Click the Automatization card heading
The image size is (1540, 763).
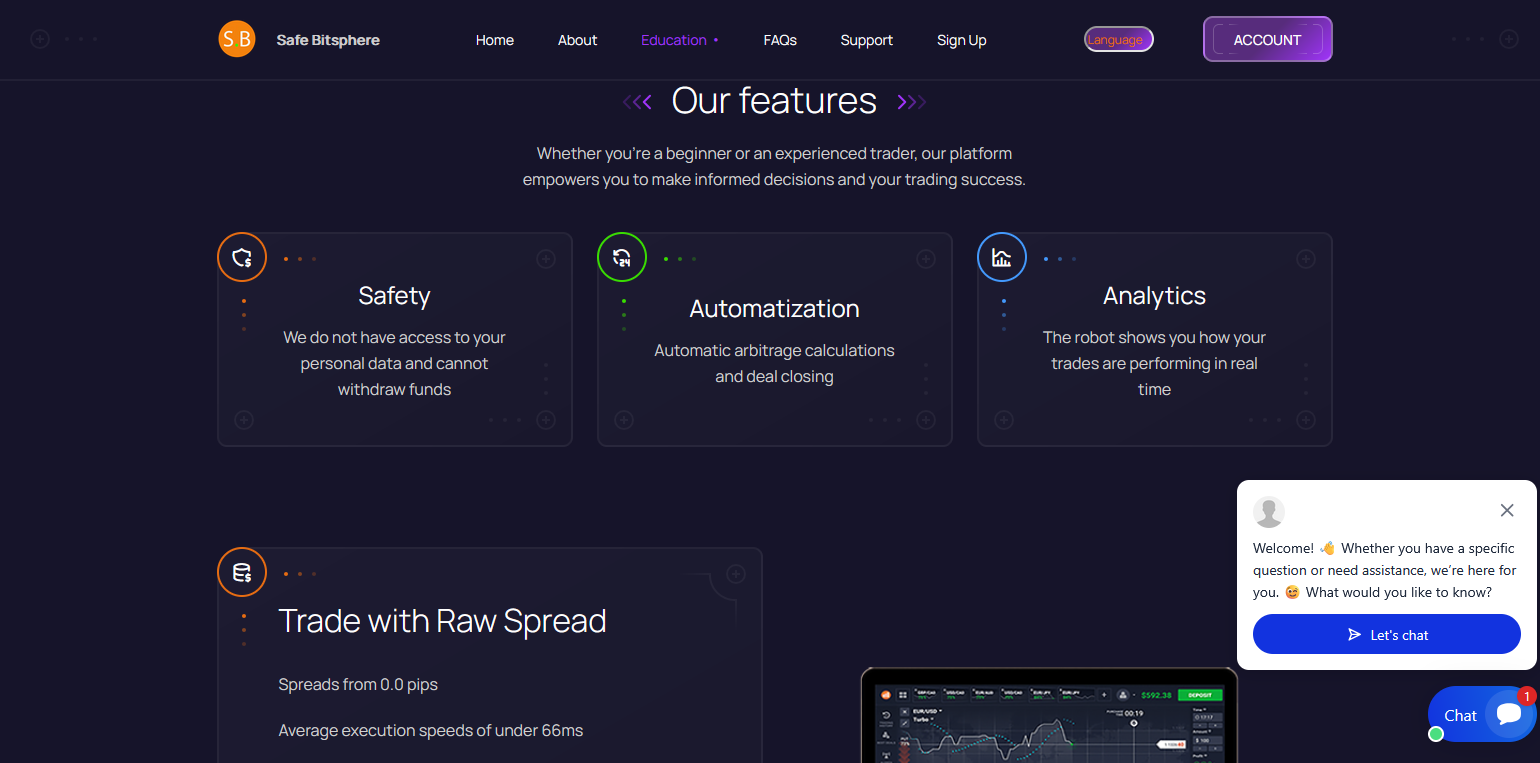(775, 309)
